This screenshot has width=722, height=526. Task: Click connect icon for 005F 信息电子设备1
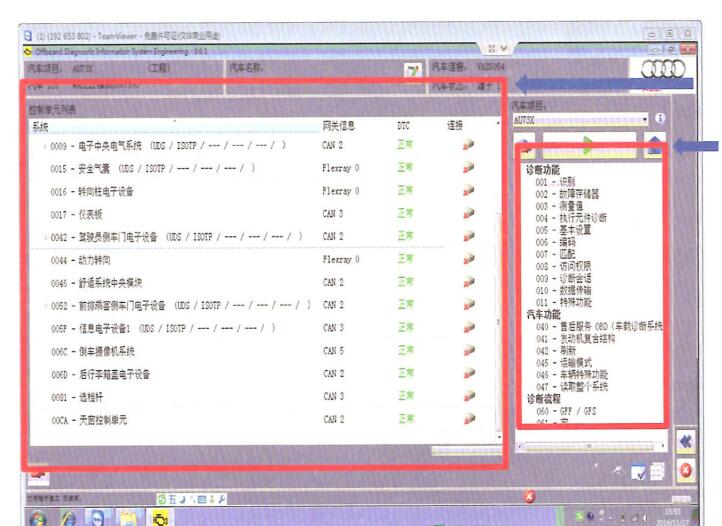[x=469, y=327]
